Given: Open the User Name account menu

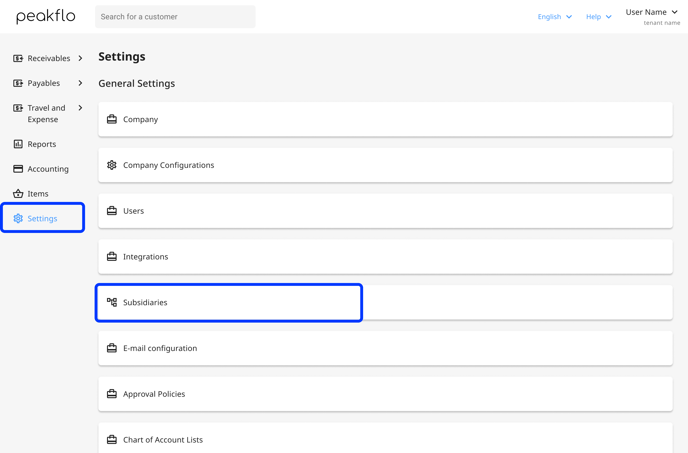Looking at the screenshot, I should (652, 16).
